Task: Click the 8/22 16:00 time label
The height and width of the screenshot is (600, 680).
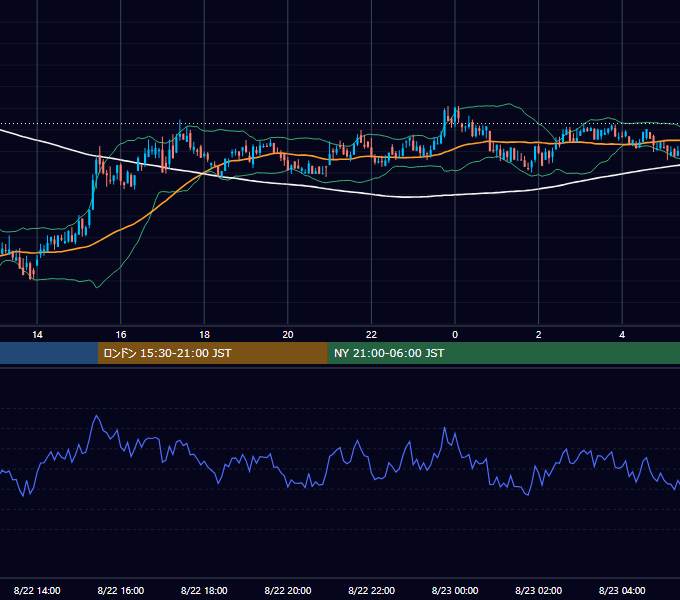Action: coord(121,590)
